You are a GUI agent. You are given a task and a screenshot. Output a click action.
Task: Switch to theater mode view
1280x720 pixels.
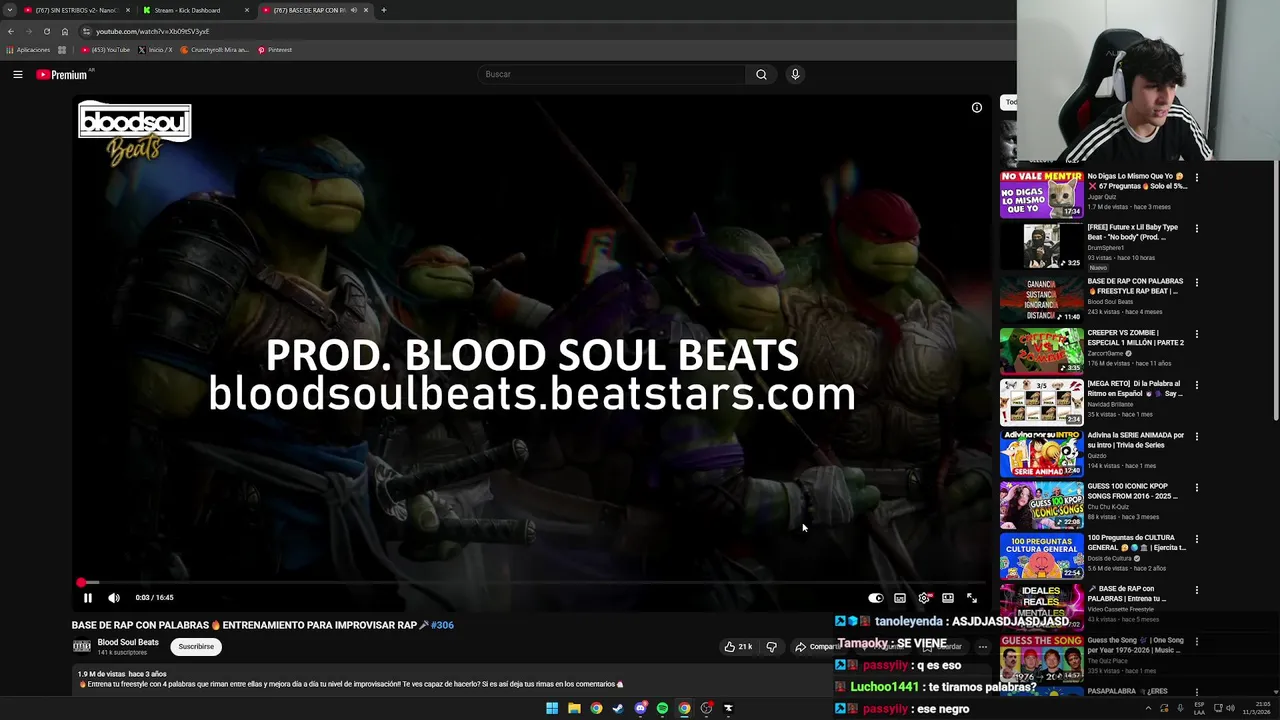pos(948,598)
